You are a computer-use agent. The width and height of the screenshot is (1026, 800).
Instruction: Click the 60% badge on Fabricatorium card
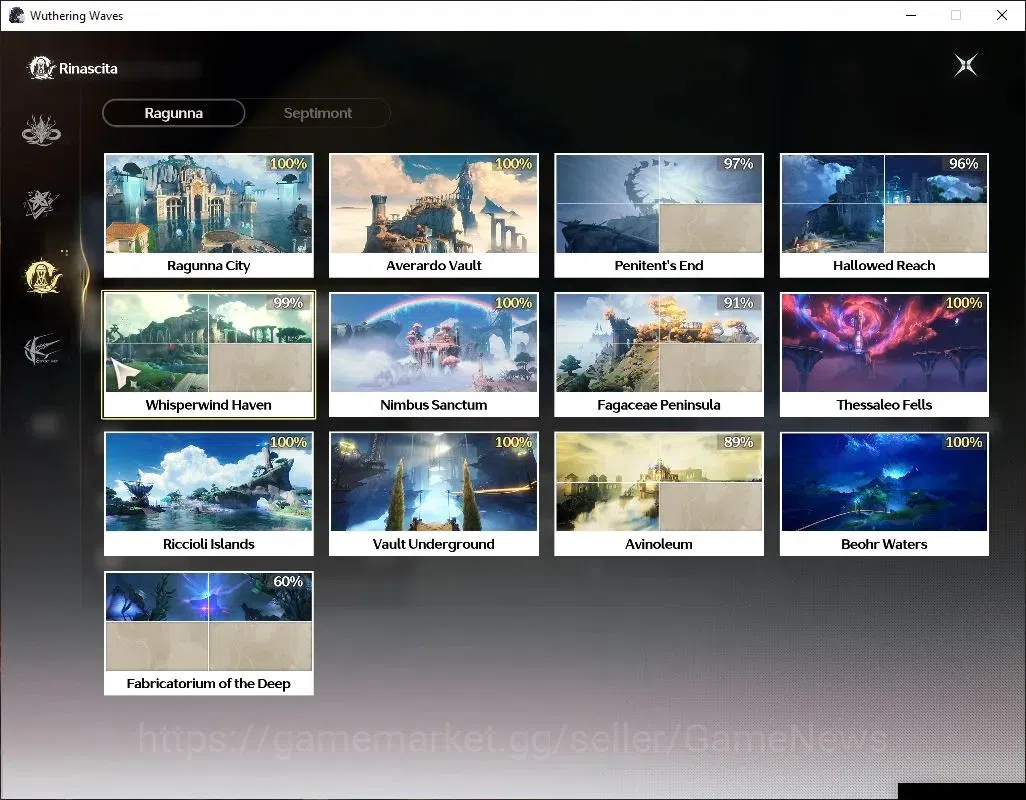[x=288, y=582]
